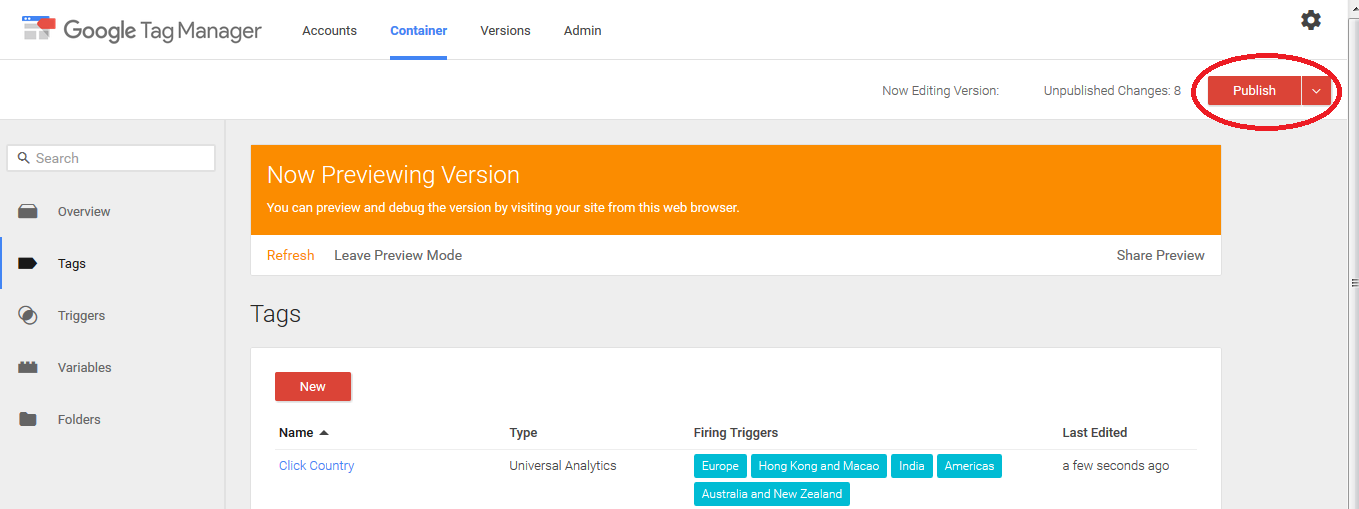Click the Universal Analytics type cell
This screenshot has width=1359, height=509.
(563, 466)
